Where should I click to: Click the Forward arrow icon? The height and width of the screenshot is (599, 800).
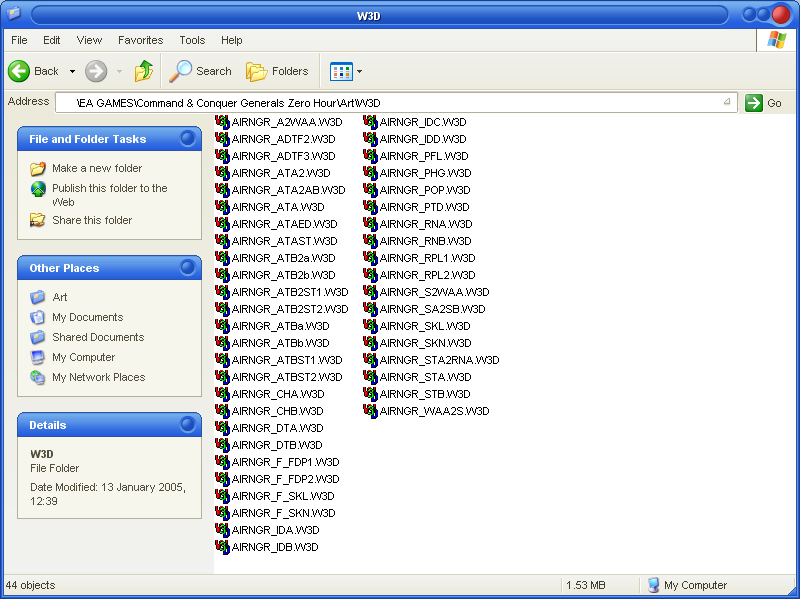96,71
